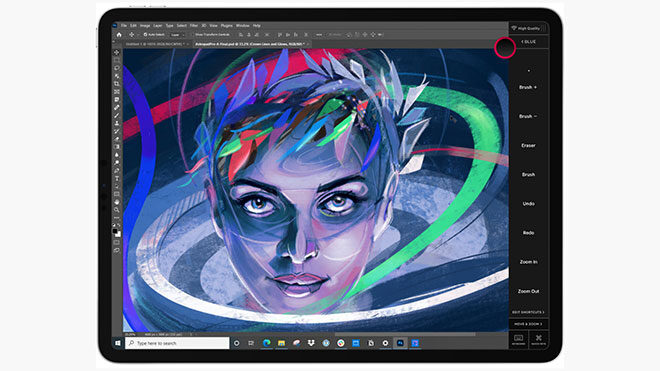Click the Move tool preset icon in options bar

(132, 35)
